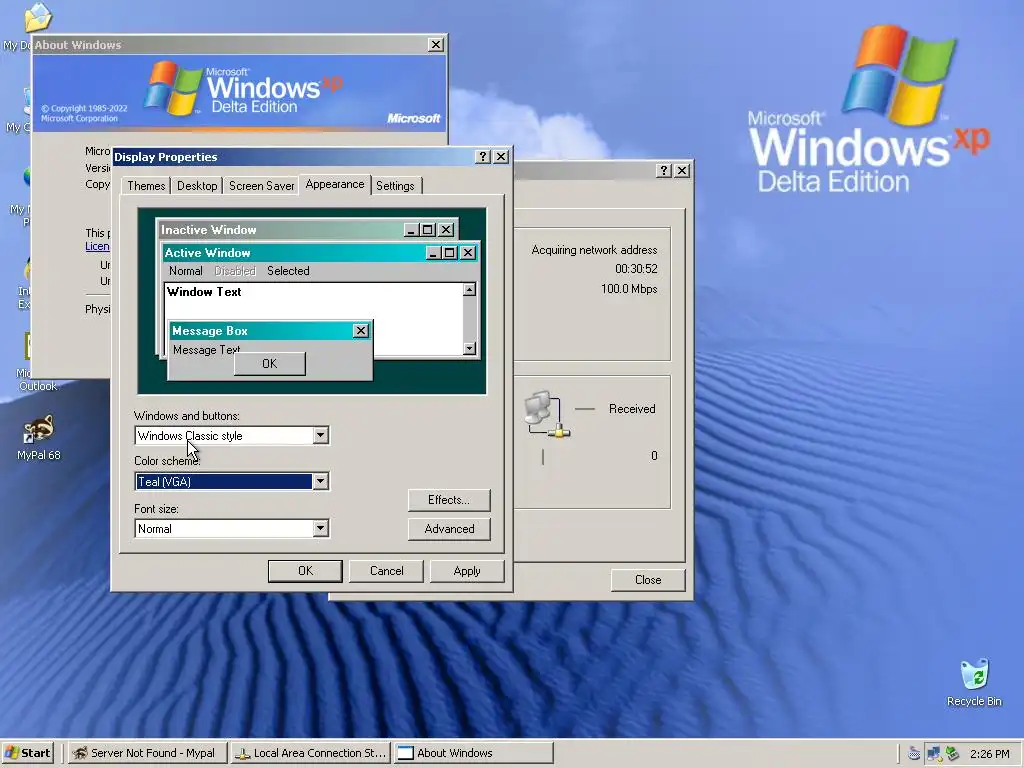Screen dimensions: 1024x768
Task: Click the Start button on taskbar
Action: point(27,753)
